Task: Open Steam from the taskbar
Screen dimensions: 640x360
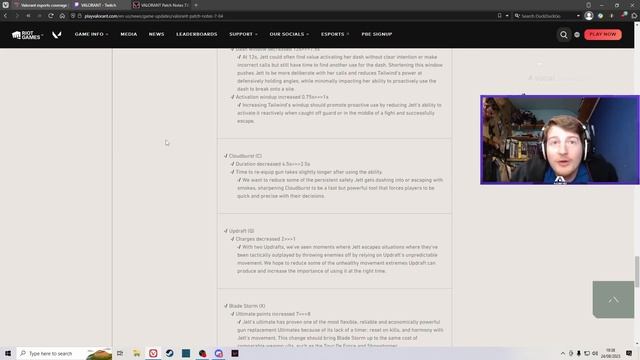Action: pyautogui.click(x=169, y=353)
